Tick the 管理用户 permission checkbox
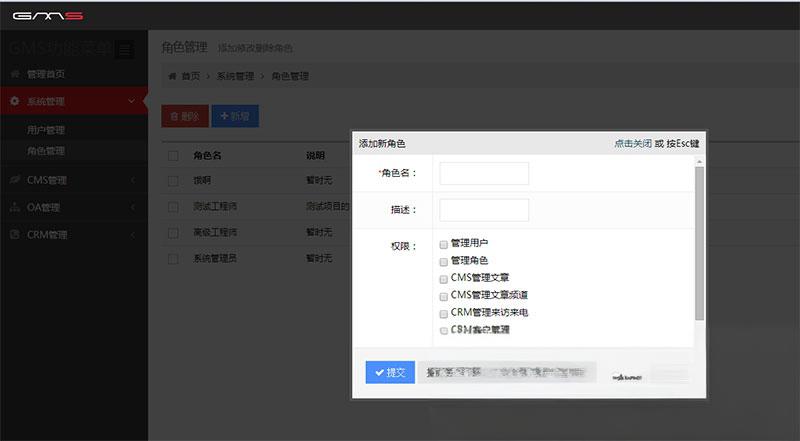Image resolution: width=800 pixels, height=441 pixels. (x=443, y=244)
